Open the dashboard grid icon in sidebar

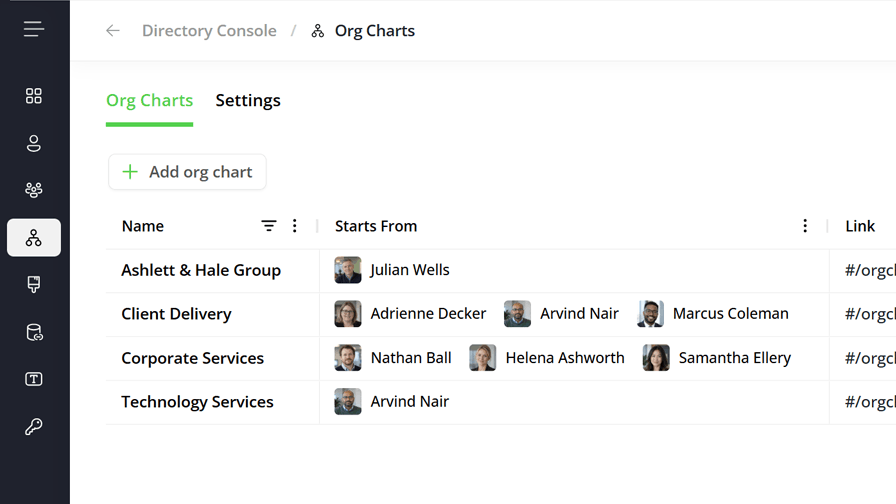[x=34, y=96]
